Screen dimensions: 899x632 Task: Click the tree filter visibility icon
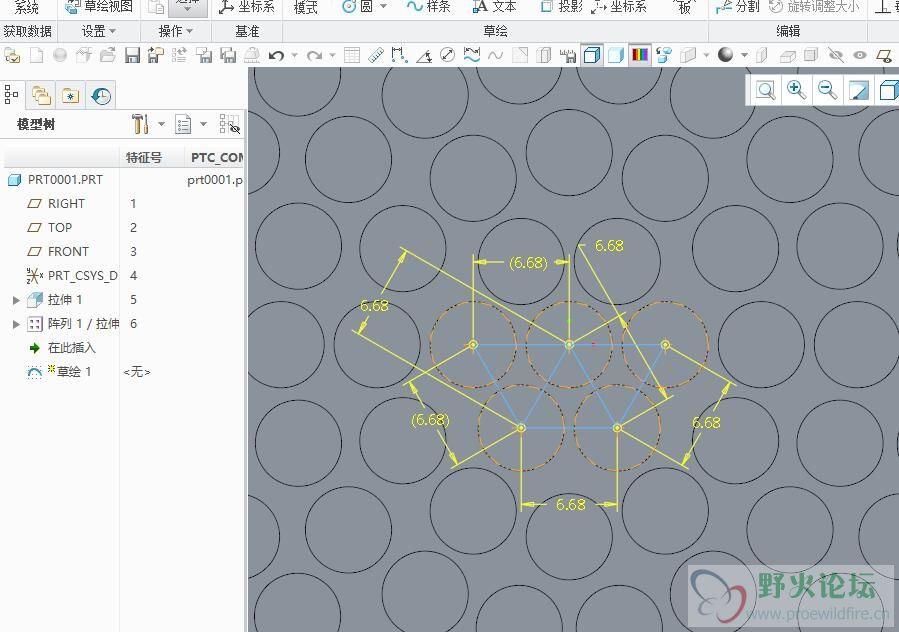click(x=229, y=124)
